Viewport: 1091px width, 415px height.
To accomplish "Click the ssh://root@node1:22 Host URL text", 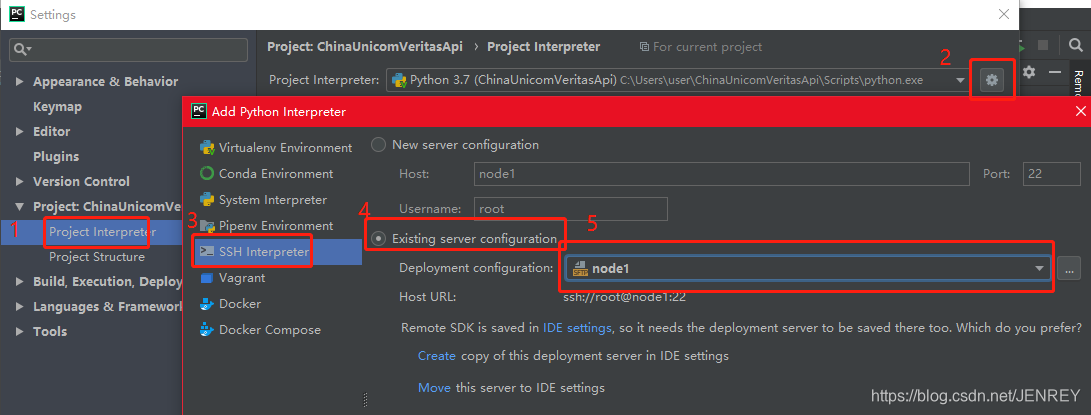I will (x=624, y=297).
